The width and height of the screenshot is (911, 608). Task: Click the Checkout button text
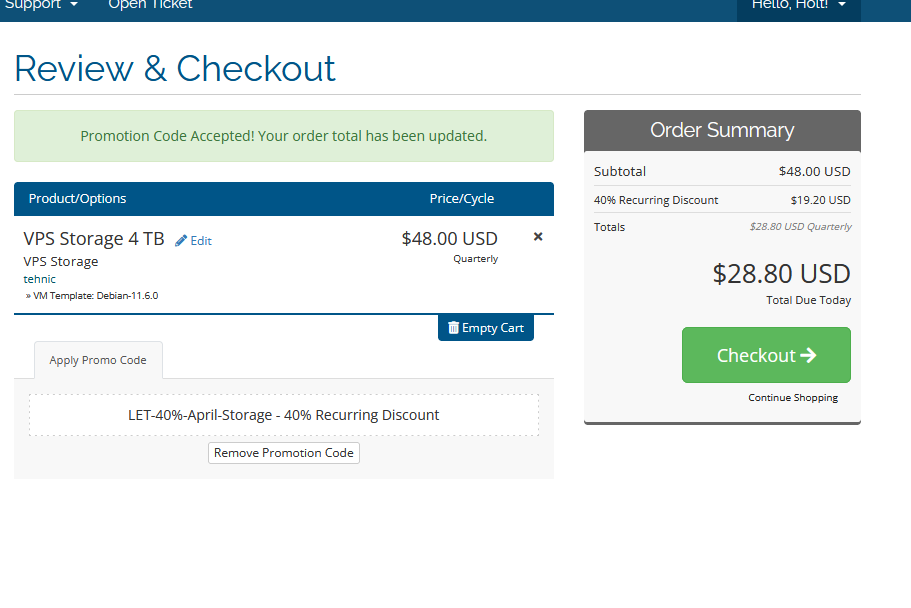pos(756,355)
